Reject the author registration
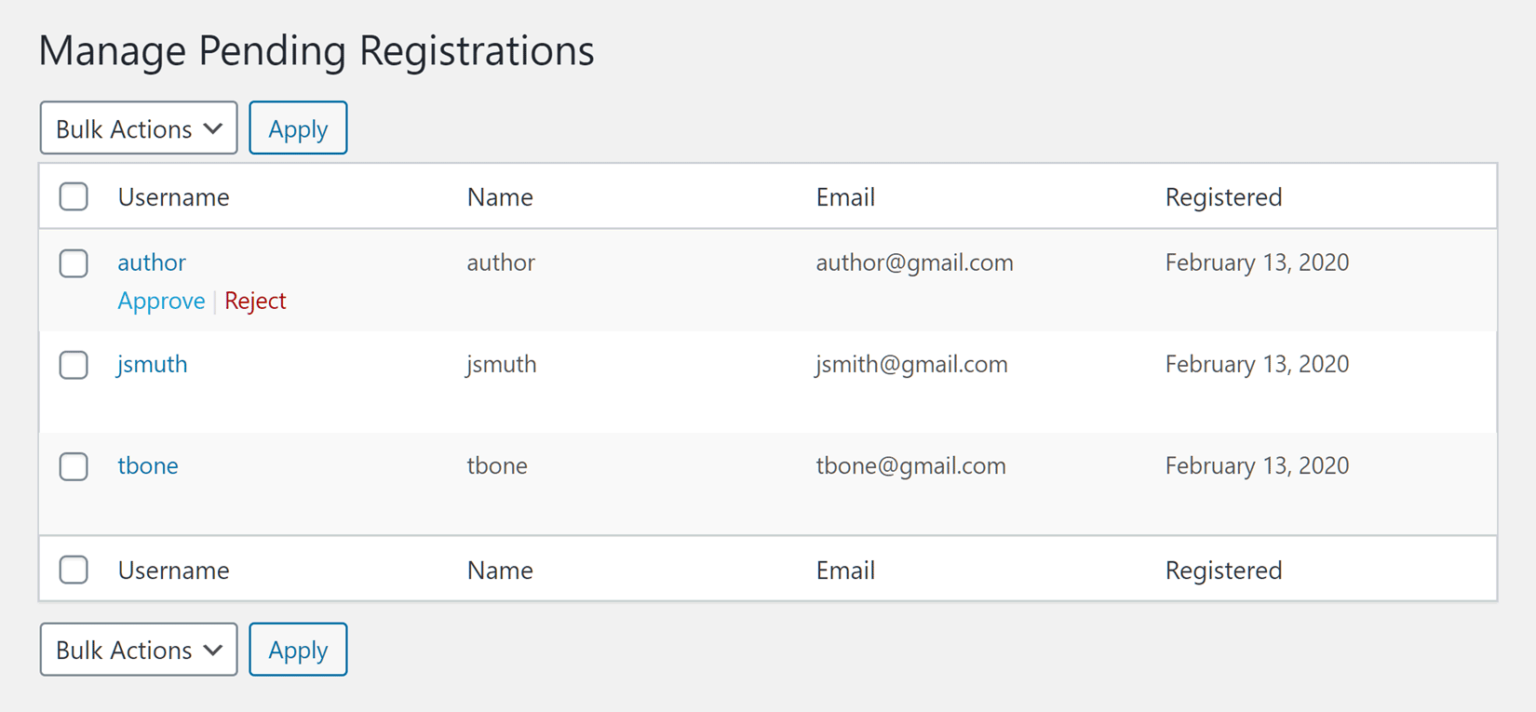The image size is (1536, 712). pos(255,301)
